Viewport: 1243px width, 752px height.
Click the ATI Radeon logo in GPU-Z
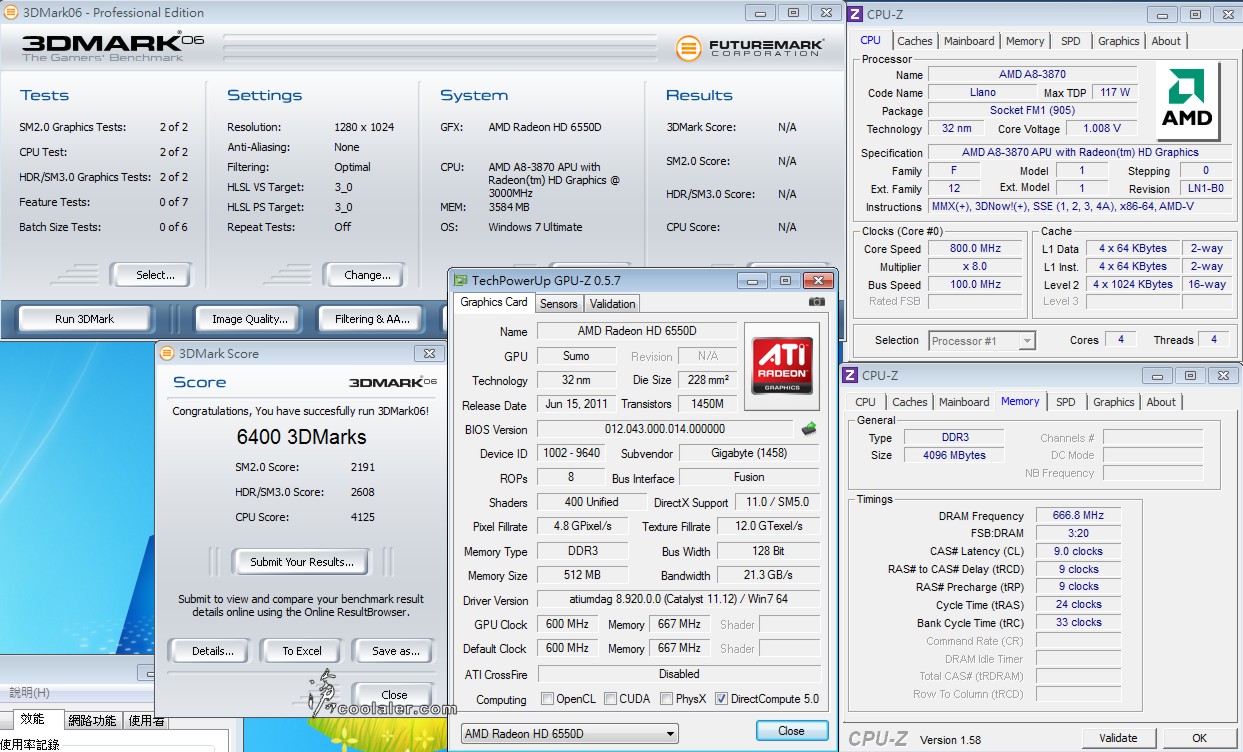[782, 366]
